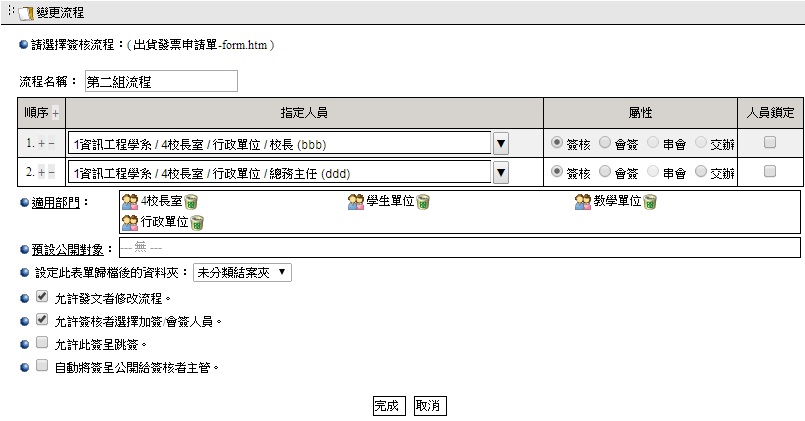Click the 取消 button
Screen dimensions: 805x421
[429, 406]
